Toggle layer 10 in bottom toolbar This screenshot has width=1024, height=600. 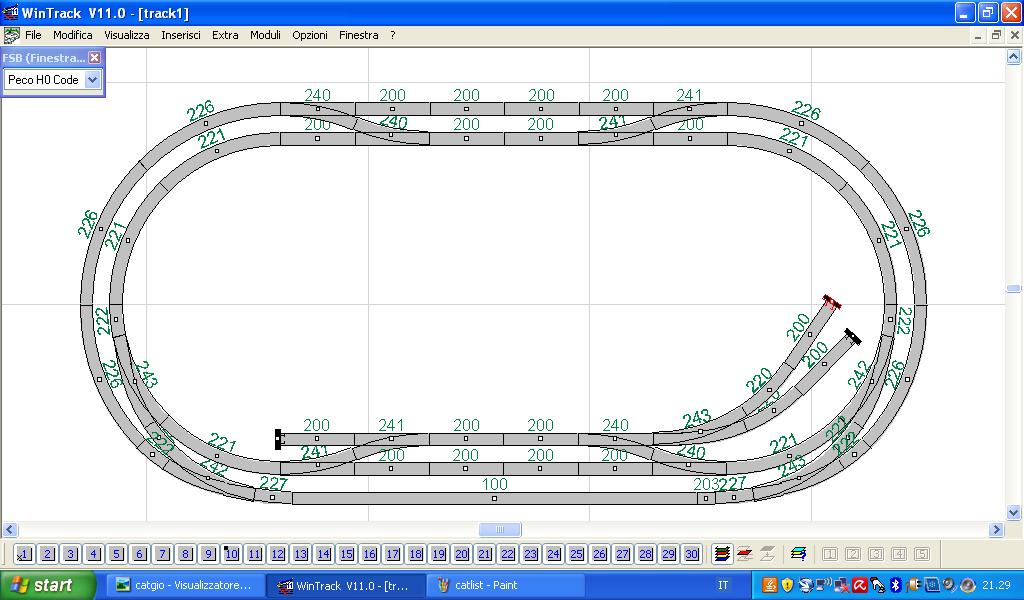[231, 554]
